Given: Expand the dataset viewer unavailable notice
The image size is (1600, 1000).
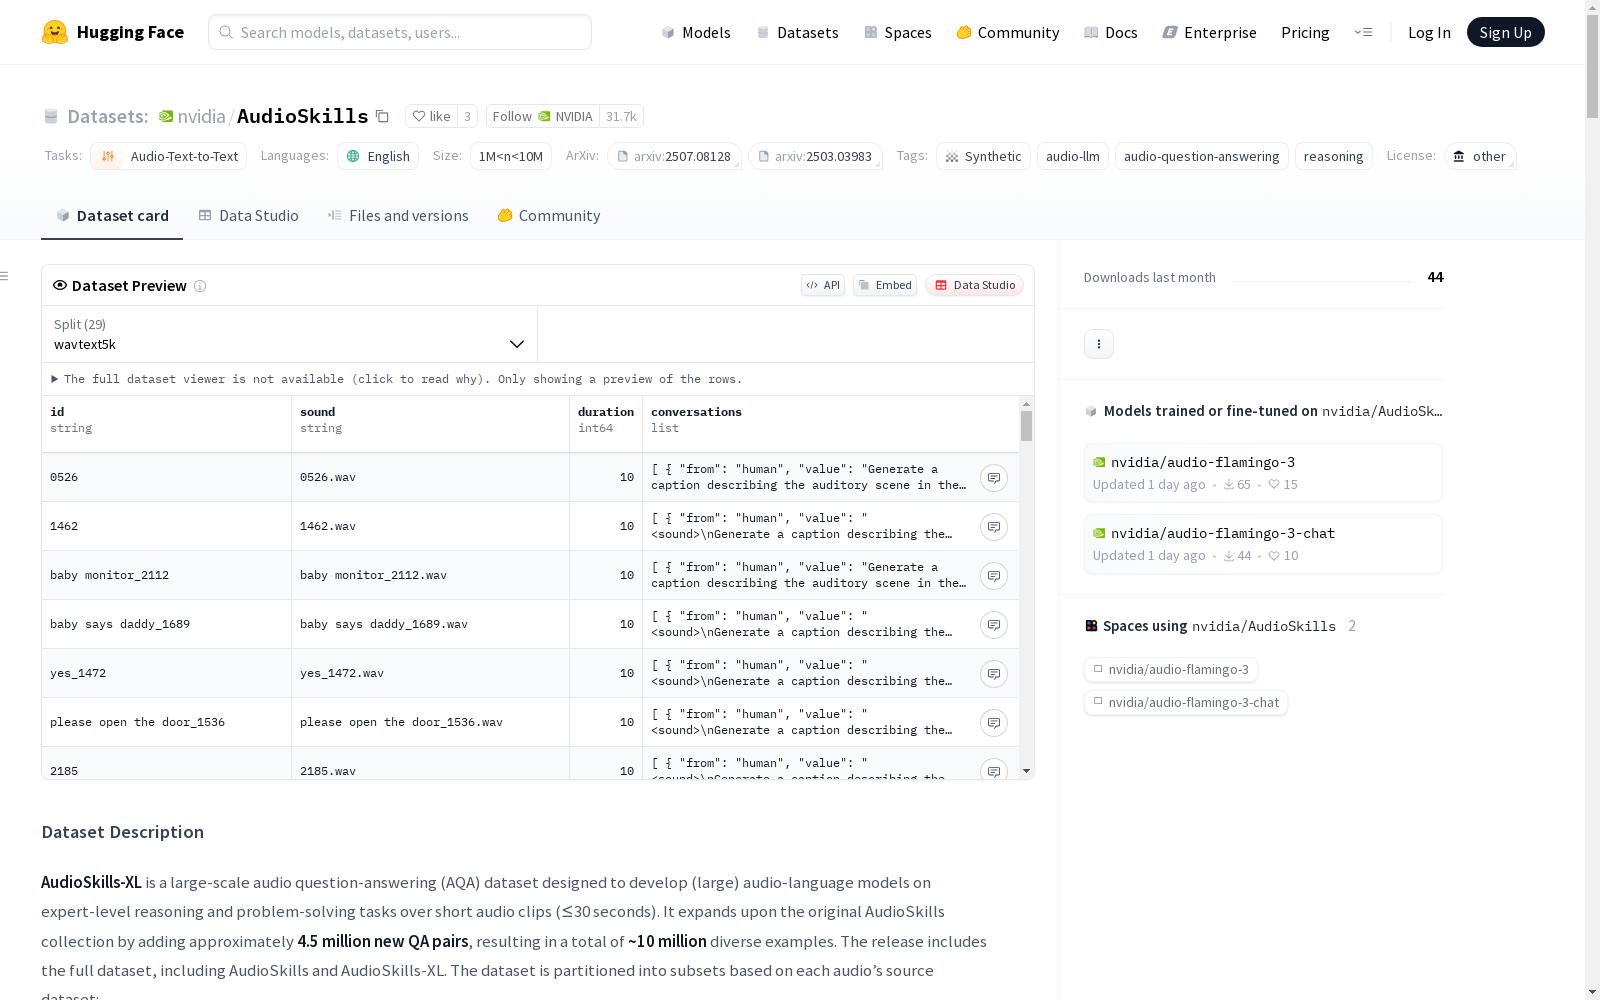Looking at the screenshot, I should (396, 379).
